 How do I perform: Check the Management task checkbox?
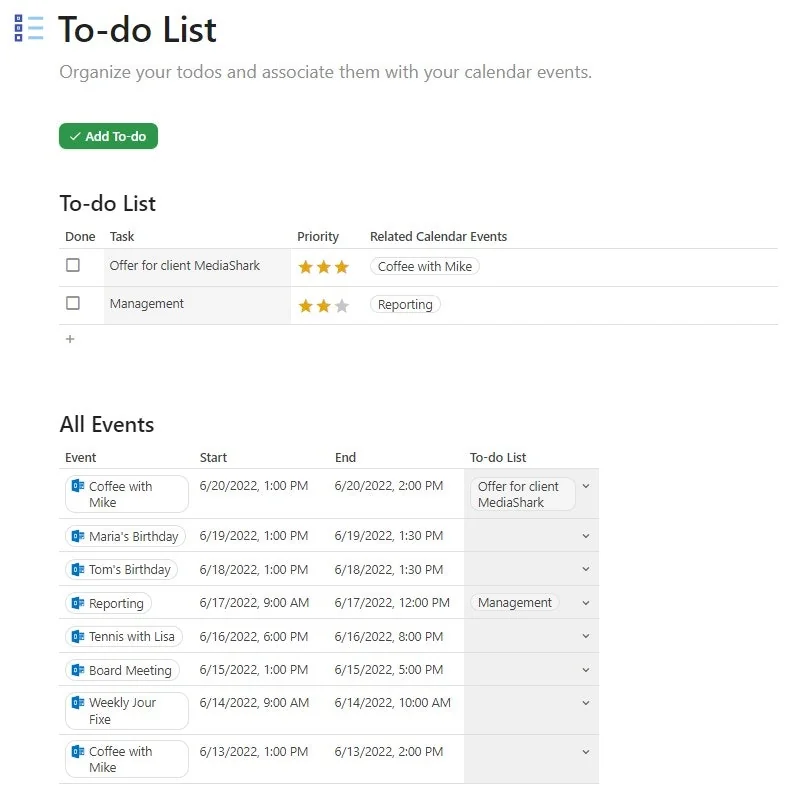click(73, 303)
